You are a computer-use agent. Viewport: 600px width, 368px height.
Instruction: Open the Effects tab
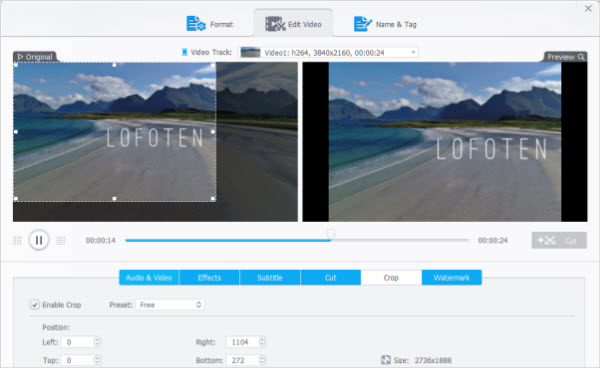209,278
